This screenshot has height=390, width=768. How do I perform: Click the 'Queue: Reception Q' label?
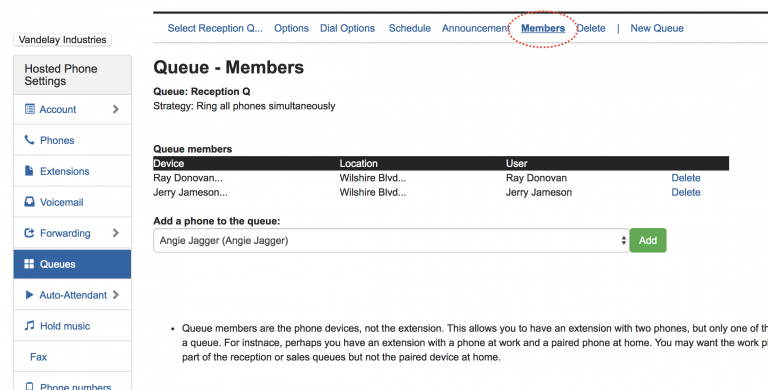[202, 92]
